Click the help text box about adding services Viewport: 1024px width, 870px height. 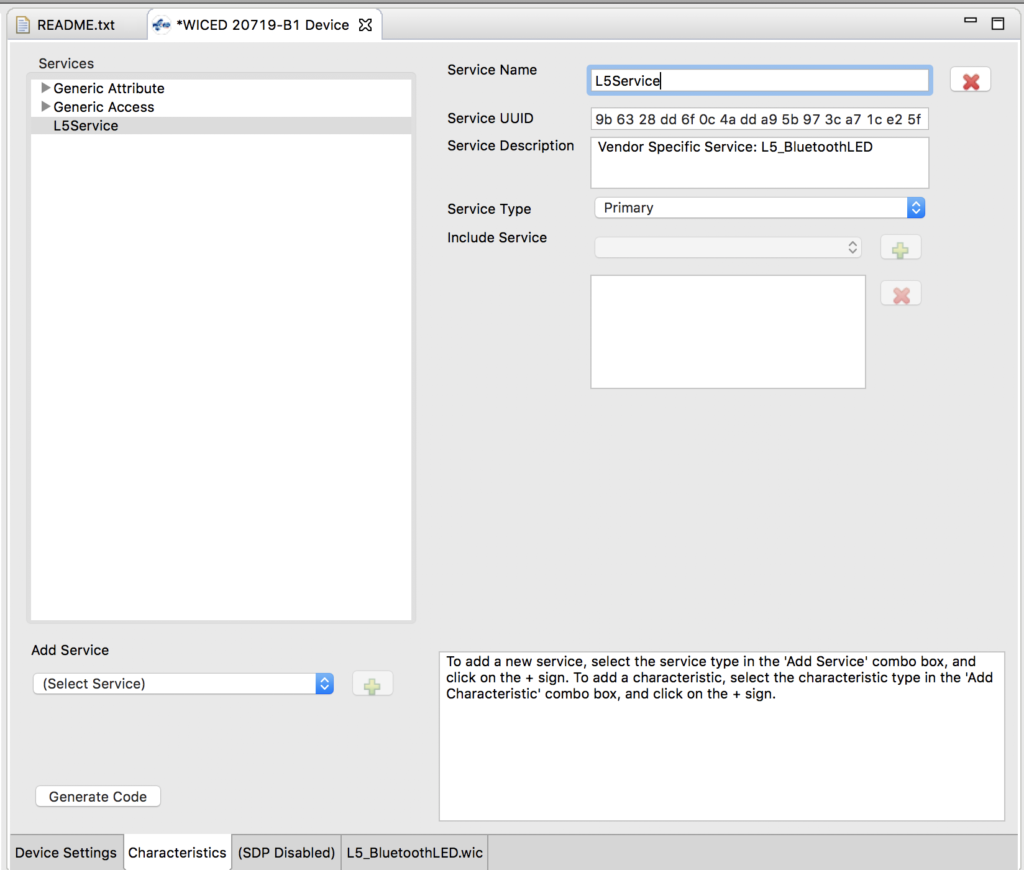click(x=722, y=736)
